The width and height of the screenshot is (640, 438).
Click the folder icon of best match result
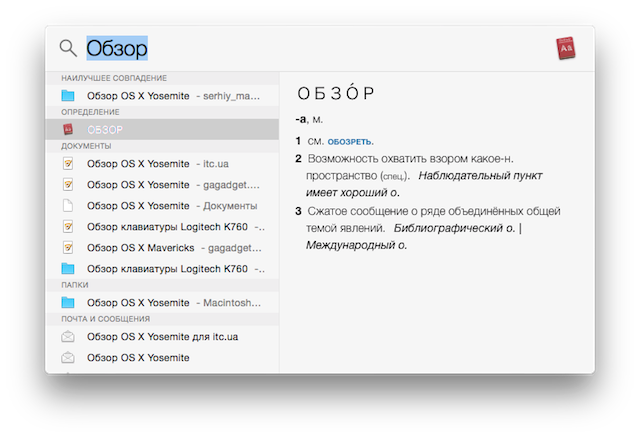tap(68, 96)
